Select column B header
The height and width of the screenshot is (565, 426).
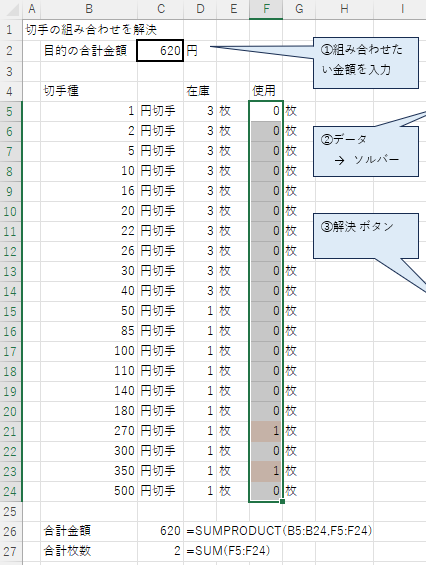[89, 9]
